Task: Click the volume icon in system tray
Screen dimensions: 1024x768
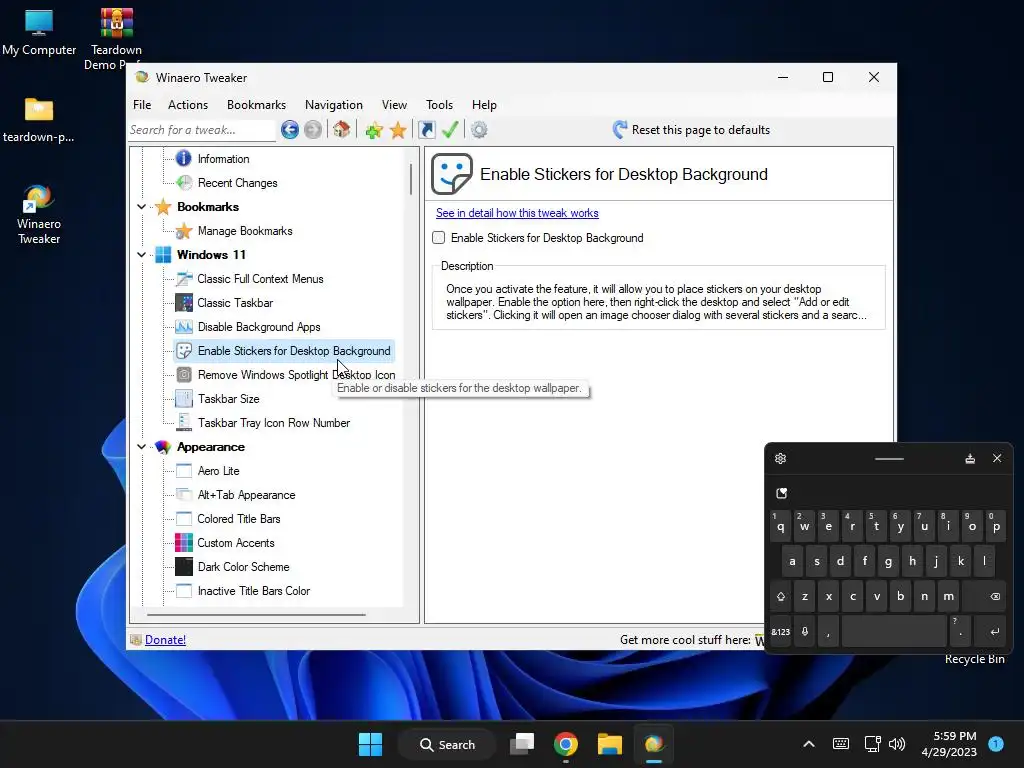Action: [x=897, y=744]
